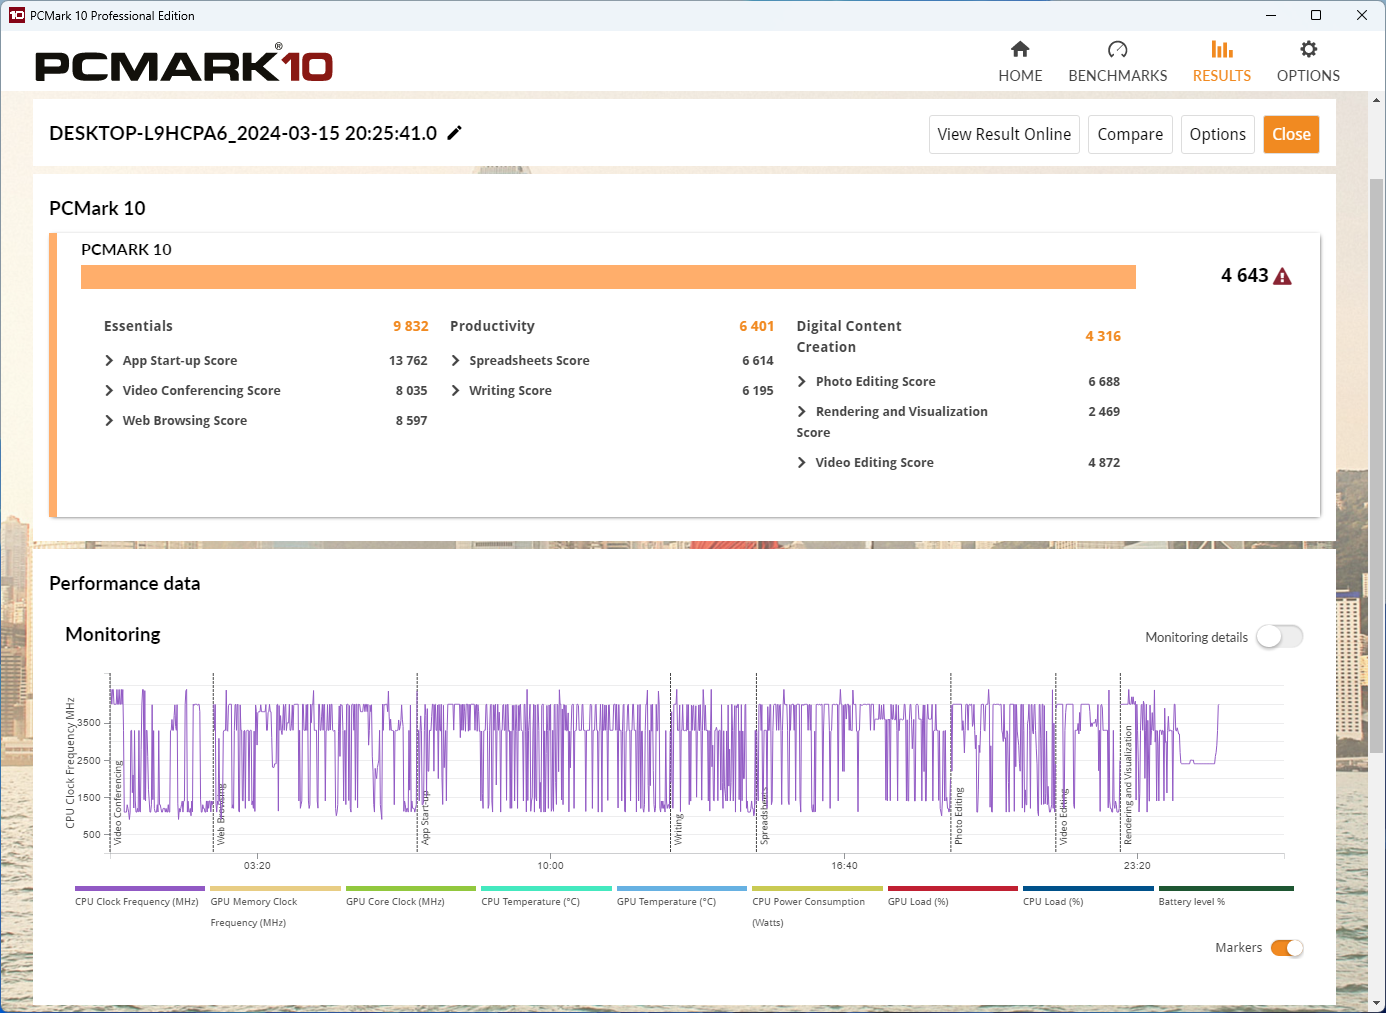
Task: Click the red warning triangle beside score
Action: point(1282,276)
